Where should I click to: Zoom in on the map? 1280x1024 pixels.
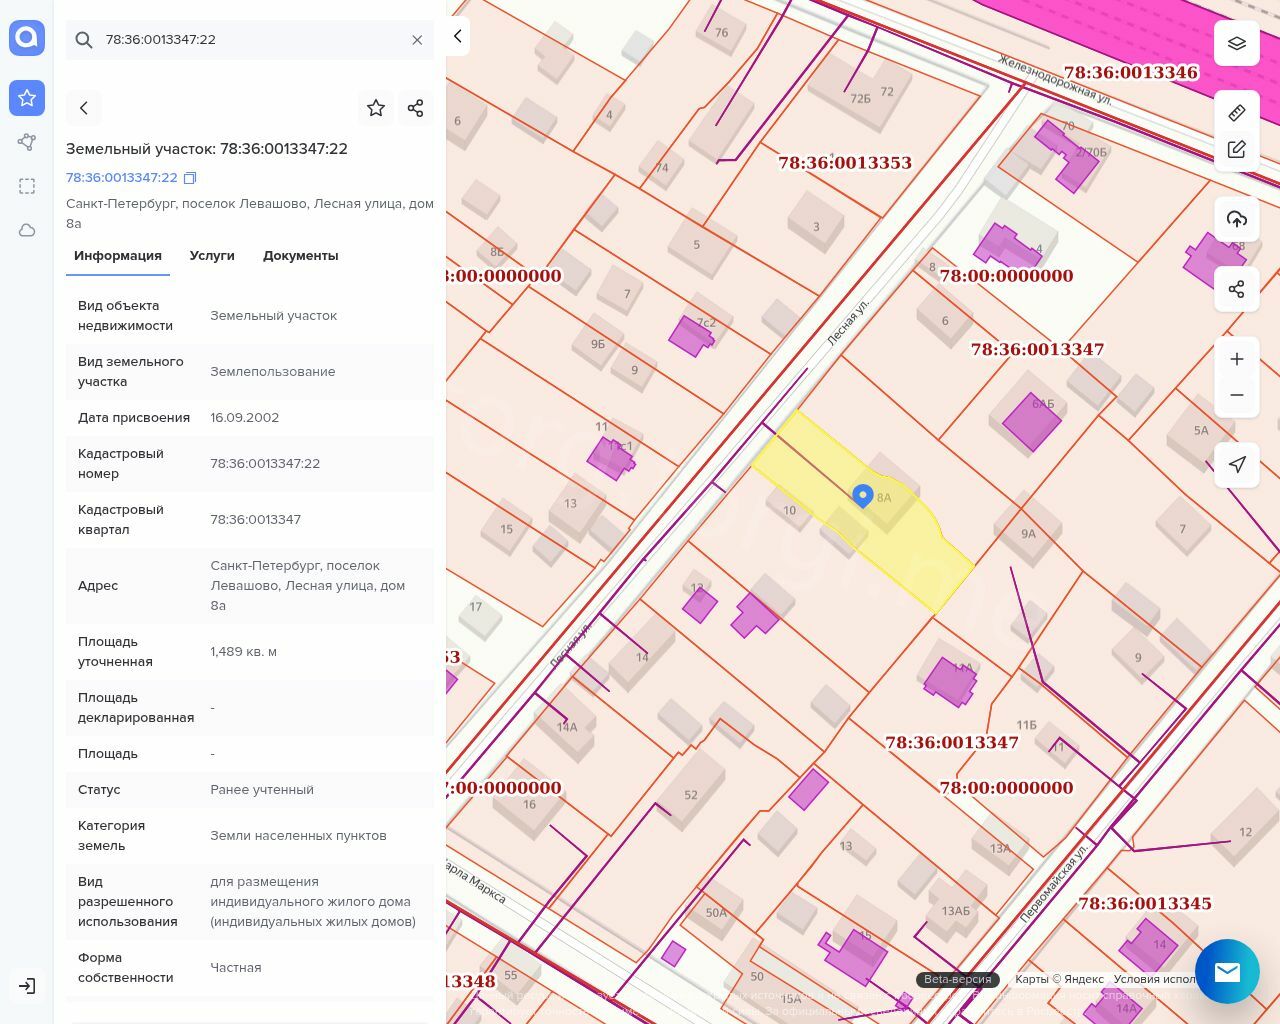(1237, 359)
